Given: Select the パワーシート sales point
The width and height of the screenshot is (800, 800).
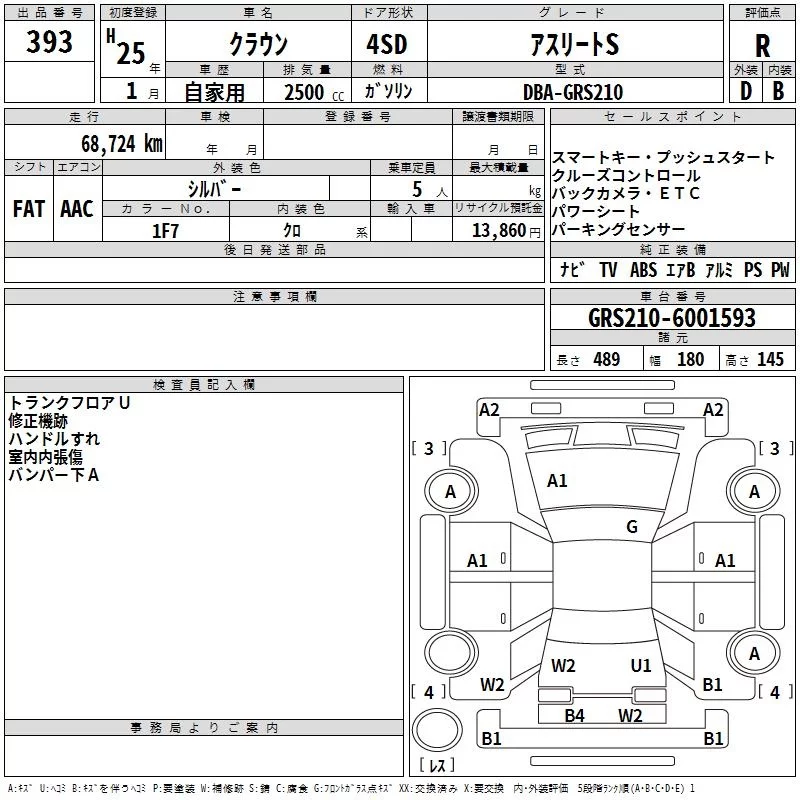Looking at the screenshot, I should (596, 211).
